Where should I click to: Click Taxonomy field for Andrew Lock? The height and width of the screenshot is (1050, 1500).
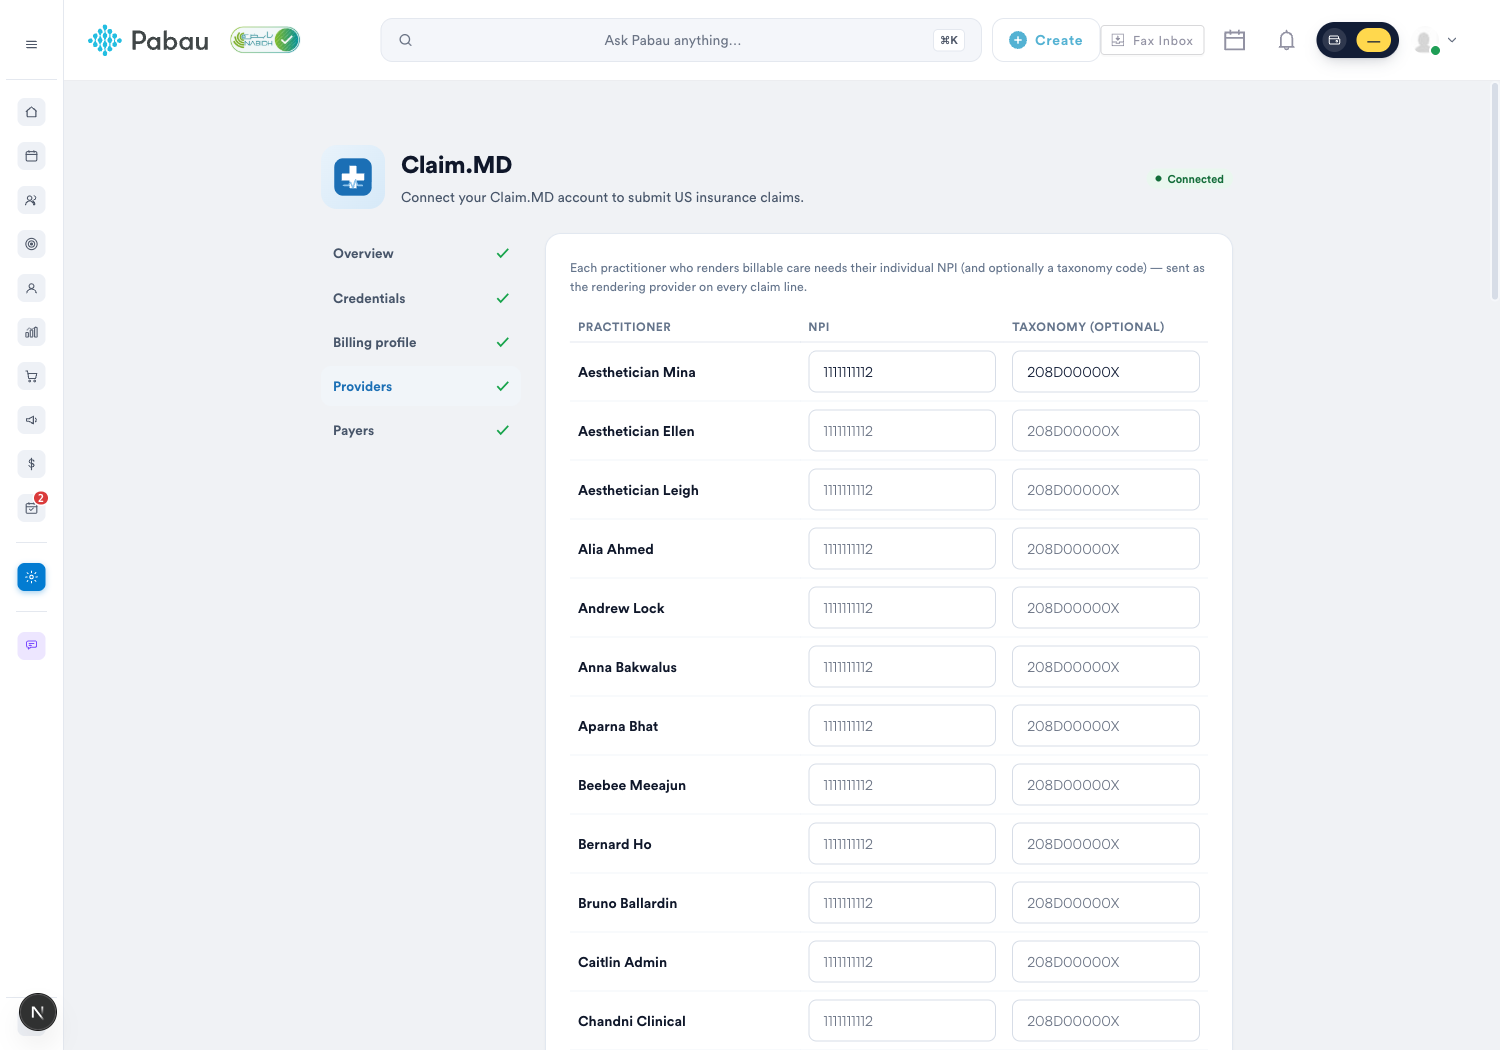click(1106, 608)
